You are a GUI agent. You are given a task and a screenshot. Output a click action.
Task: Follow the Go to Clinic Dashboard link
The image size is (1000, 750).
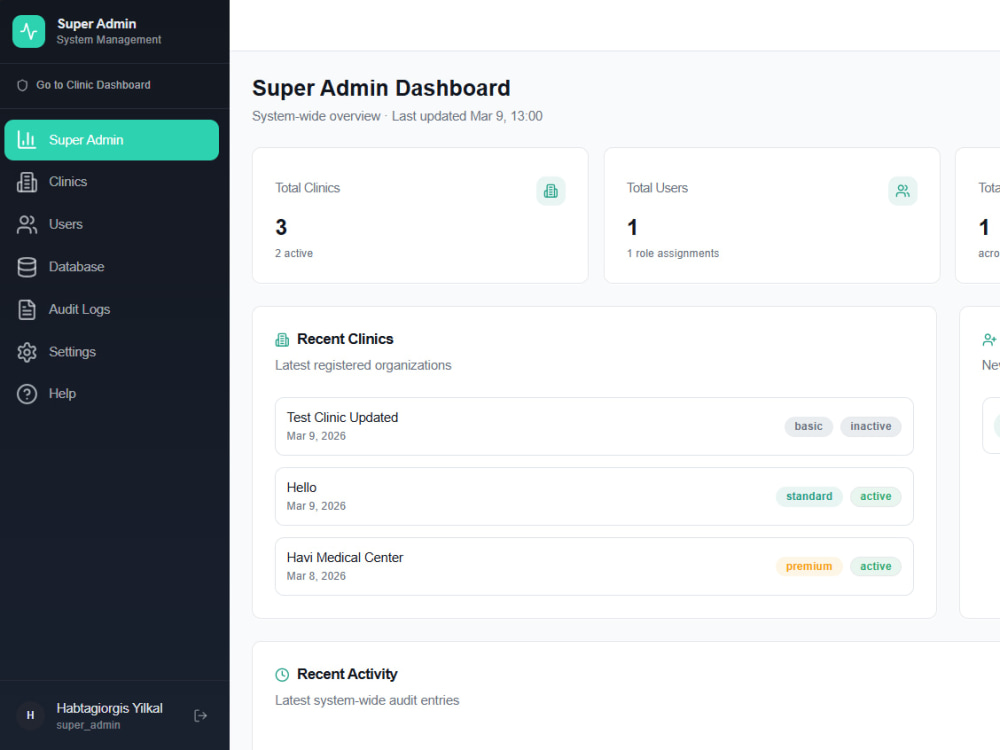click(x=93, y=85)
